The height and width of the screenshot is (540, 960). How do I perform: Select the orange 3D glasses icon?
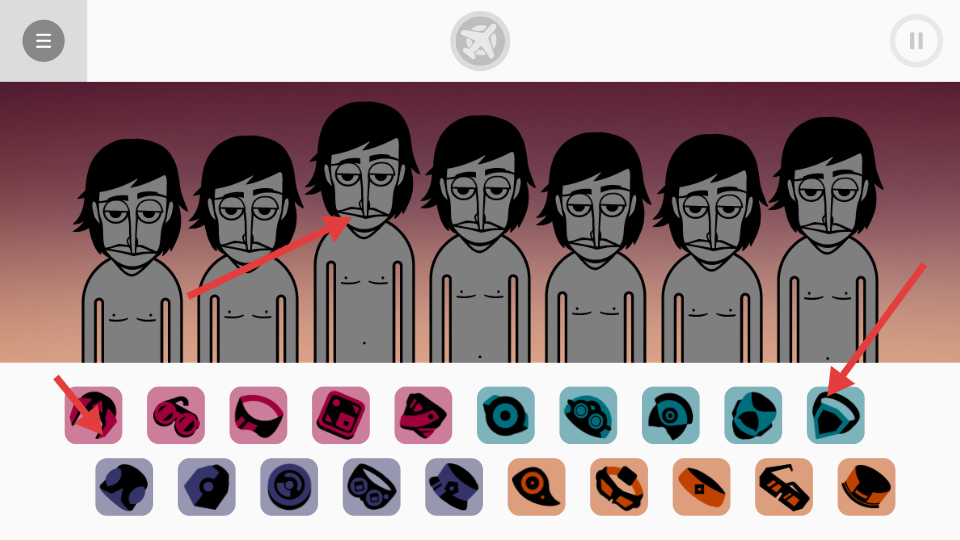(784, 487)
